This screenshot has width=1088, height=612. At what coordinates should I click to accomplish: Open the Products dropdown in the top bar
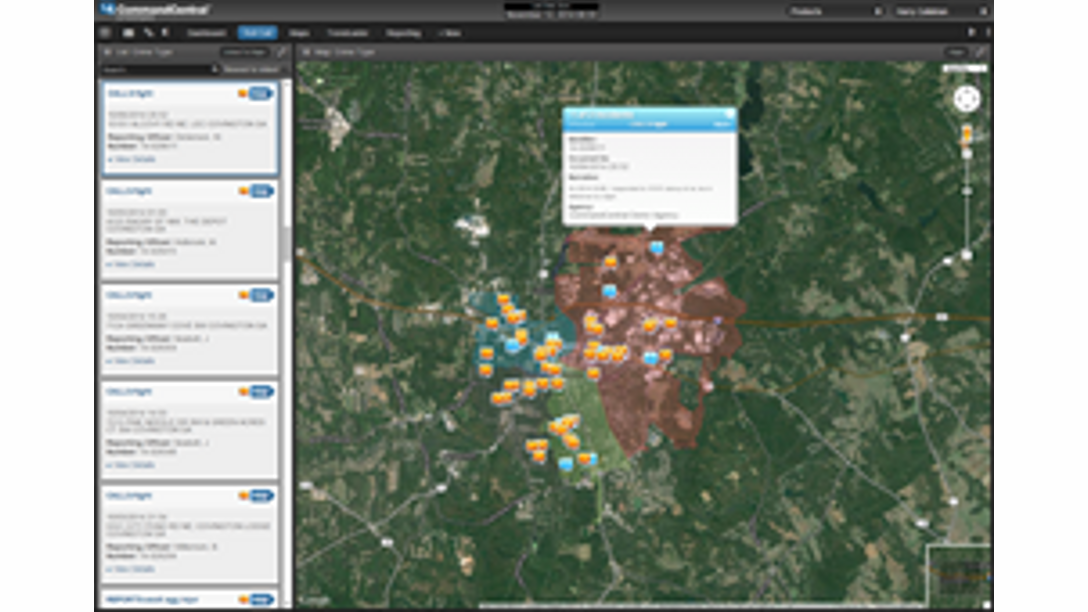836,11
